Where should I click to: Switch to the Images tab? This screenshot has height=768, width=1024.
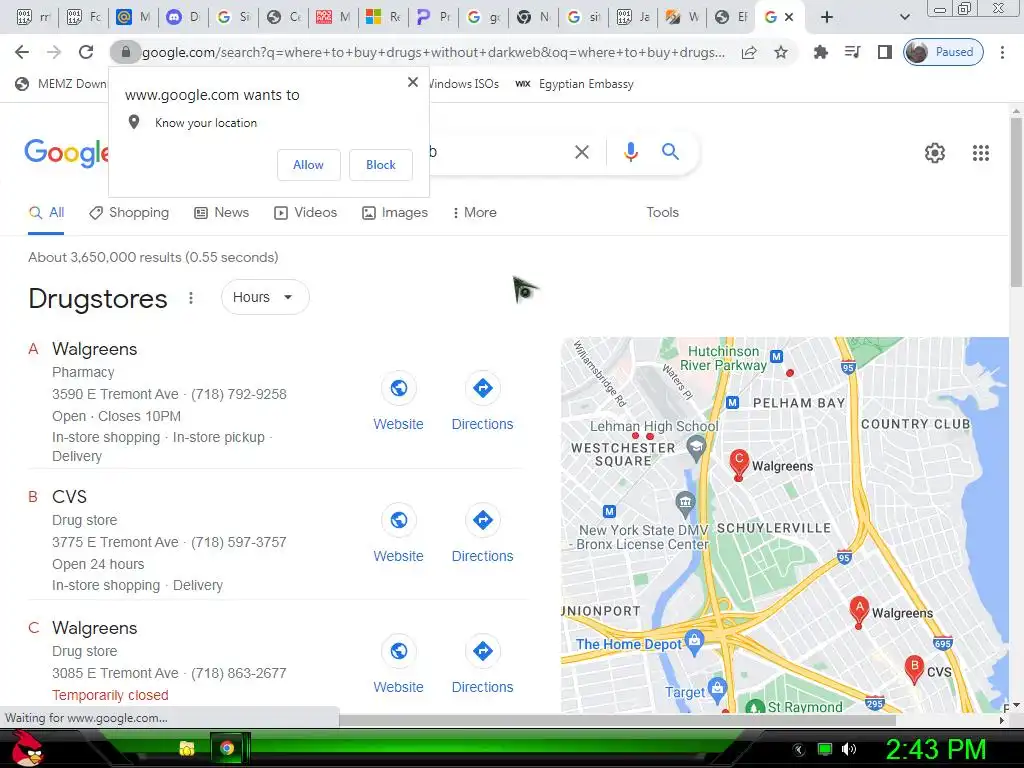pos(395,213)
